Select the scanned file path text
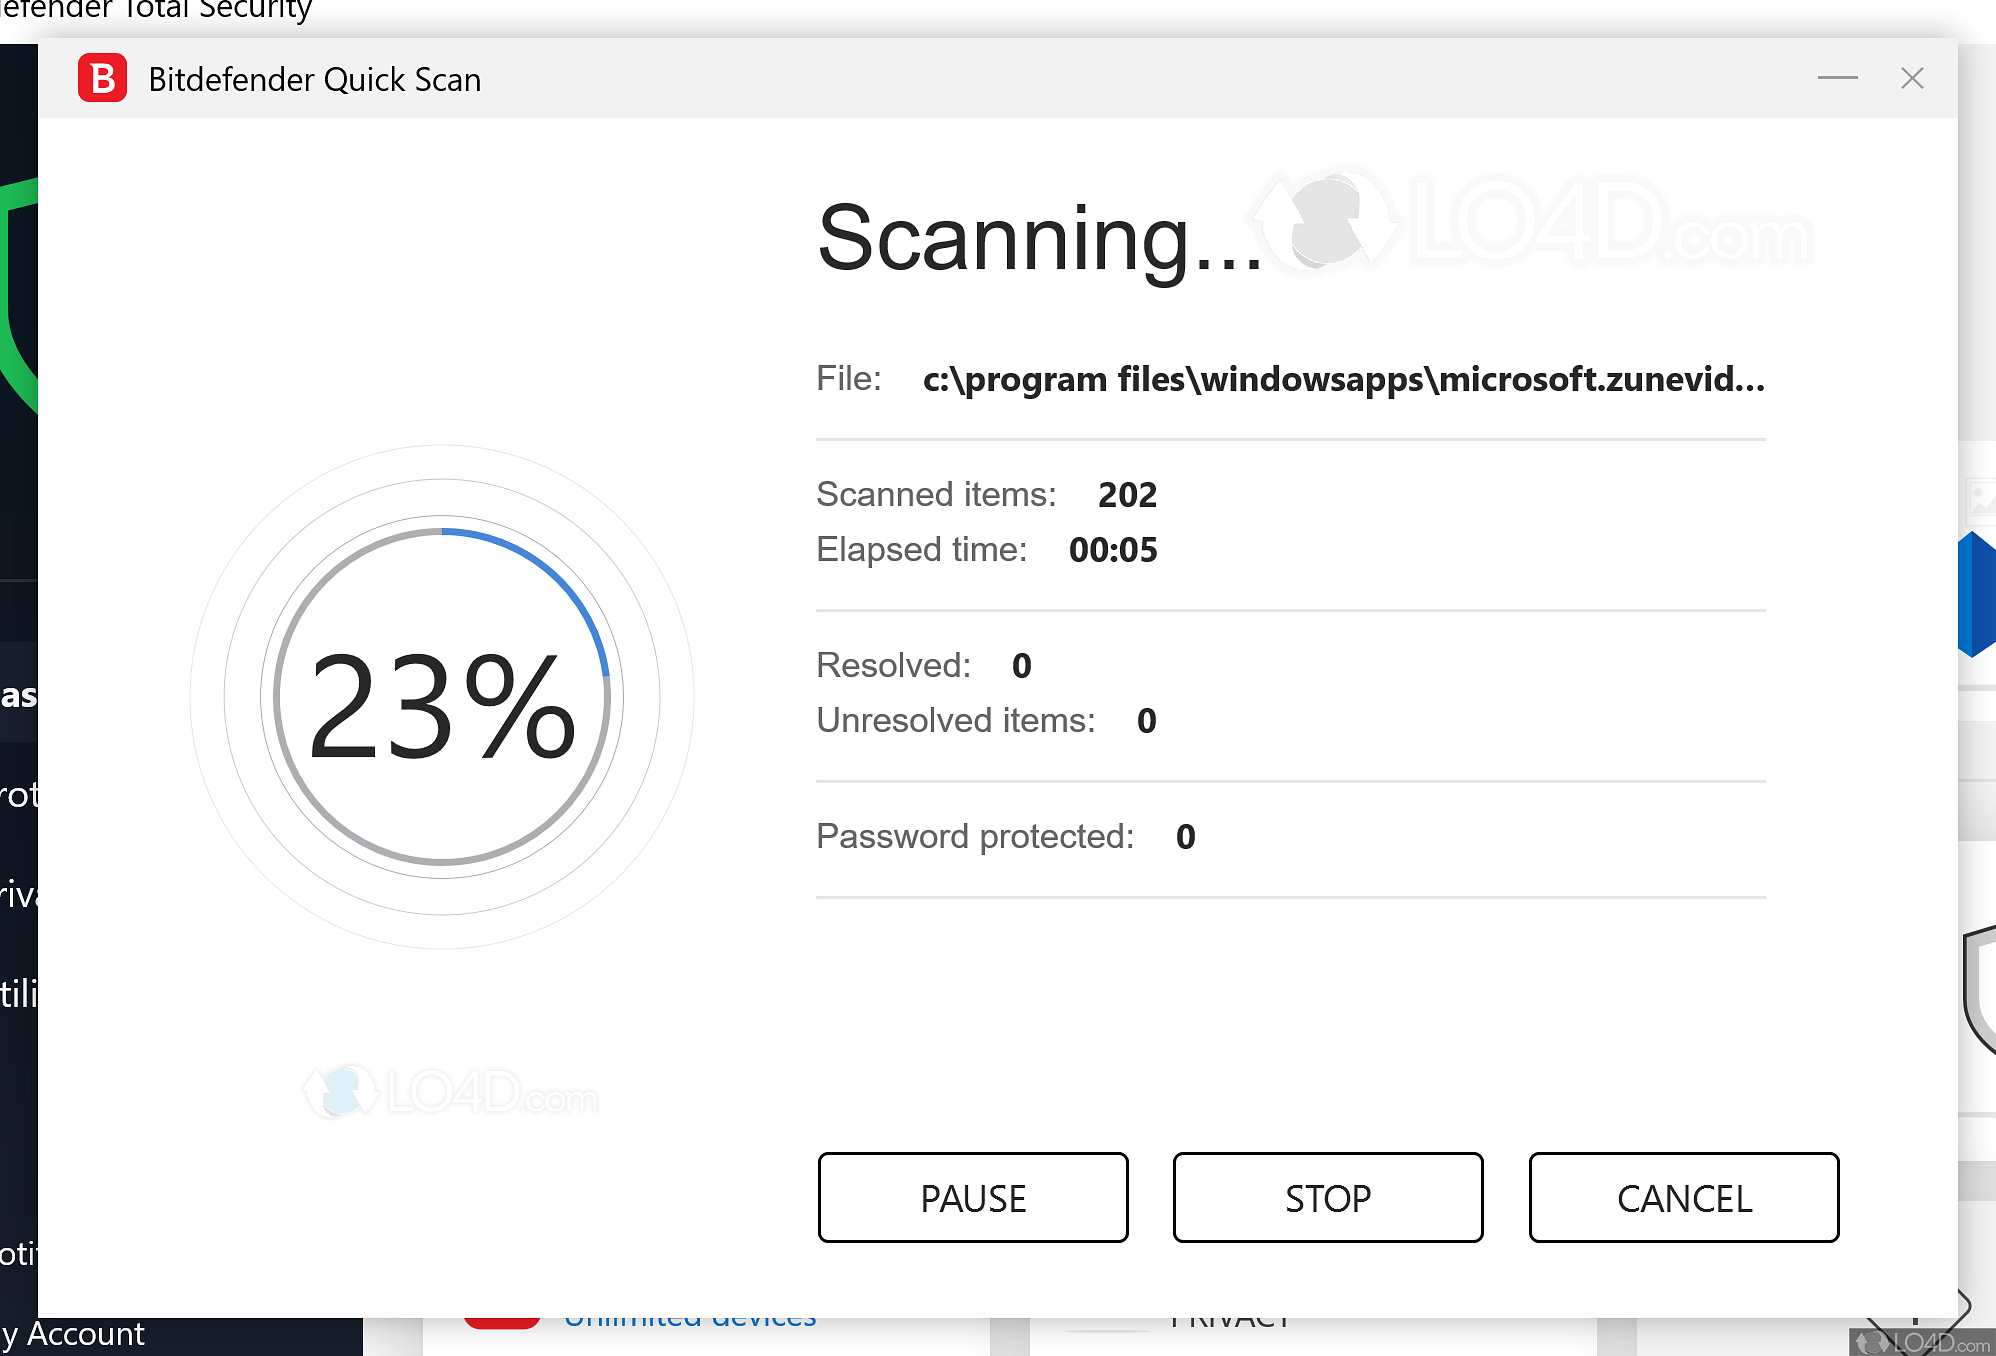The height and width of the screenshot is (1356, 1996). pos(1344,379)
